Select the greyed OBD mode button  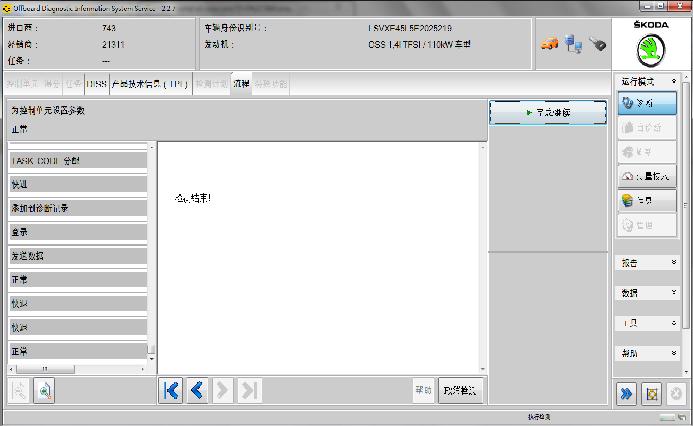[647, 128]
